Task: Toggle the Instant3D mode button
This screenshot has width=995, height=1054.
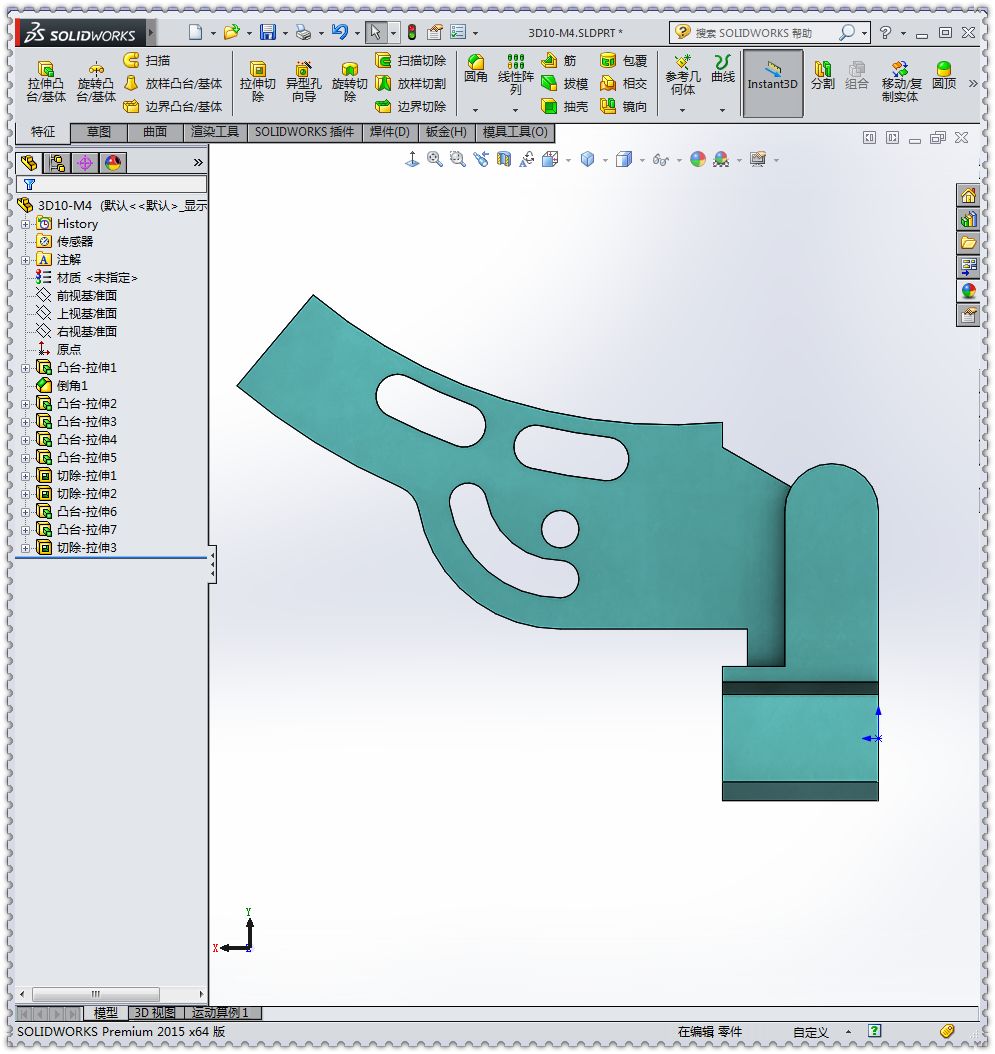Action: point(773,83)
